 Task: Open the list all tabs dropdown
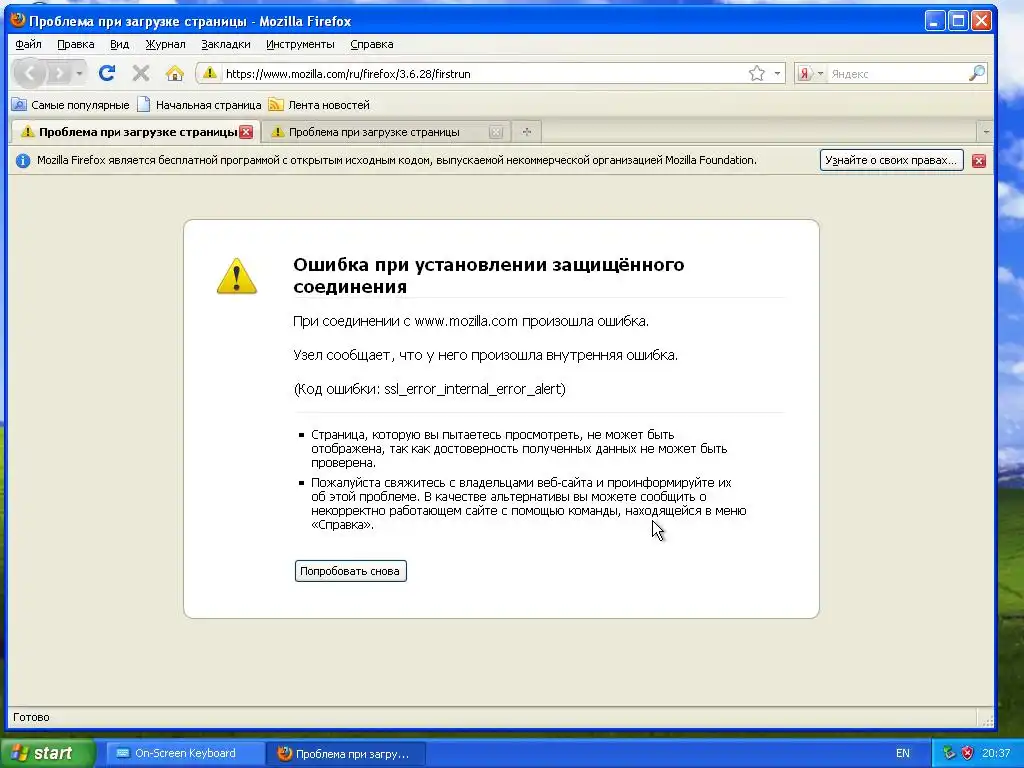(x=985, y=132)
